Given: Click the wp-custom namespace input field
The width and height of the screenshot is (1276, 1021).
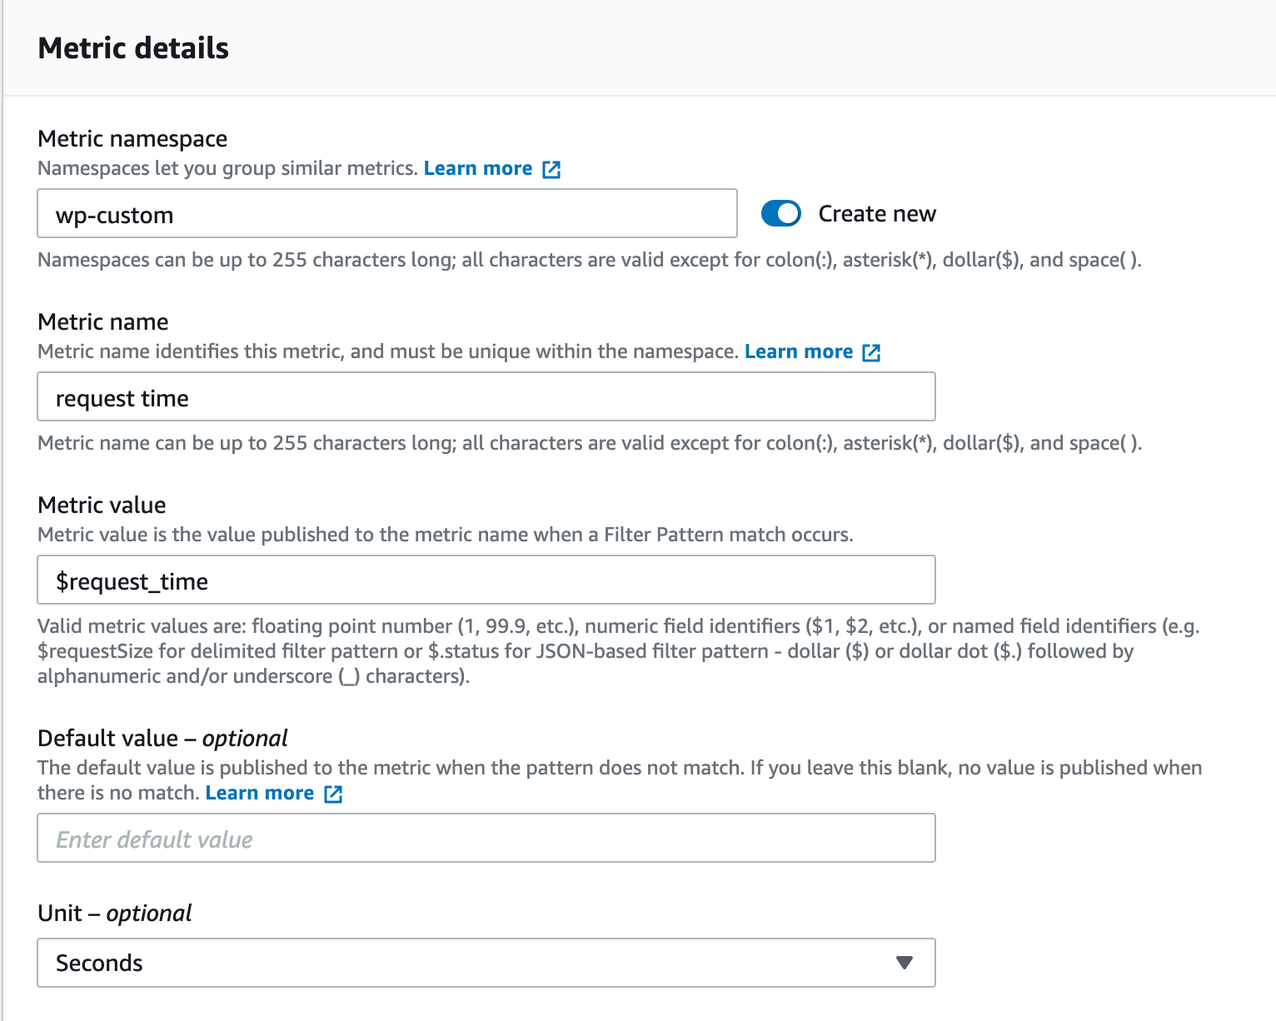Looking at the screenshot, I should [387, 213].
